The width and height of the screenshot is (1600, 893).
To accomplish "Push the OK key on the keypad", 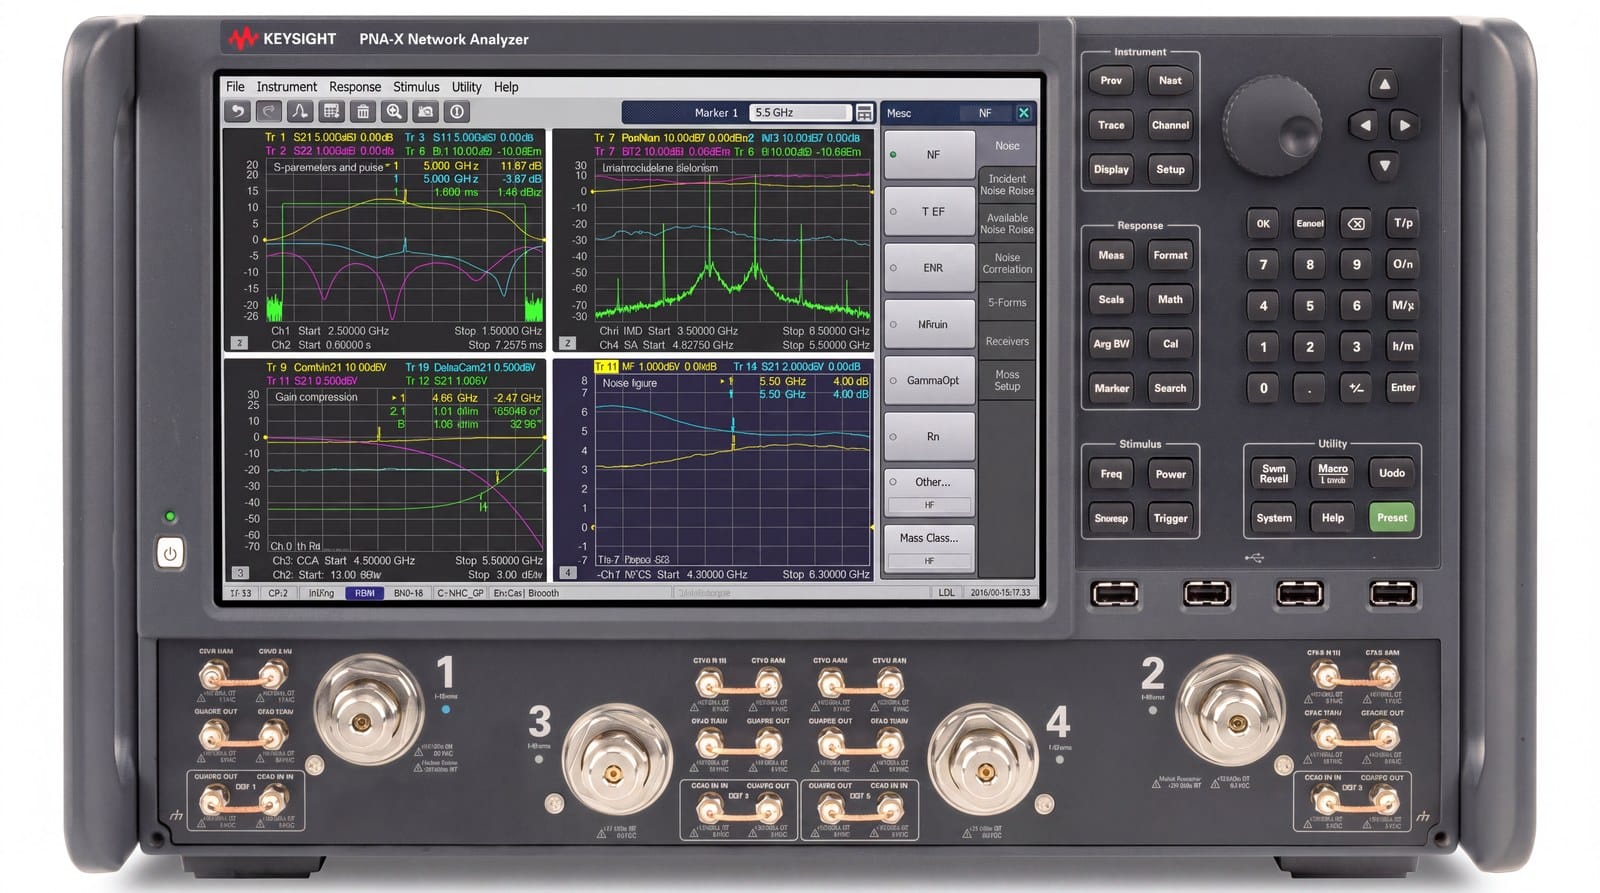I will 1263,224.
